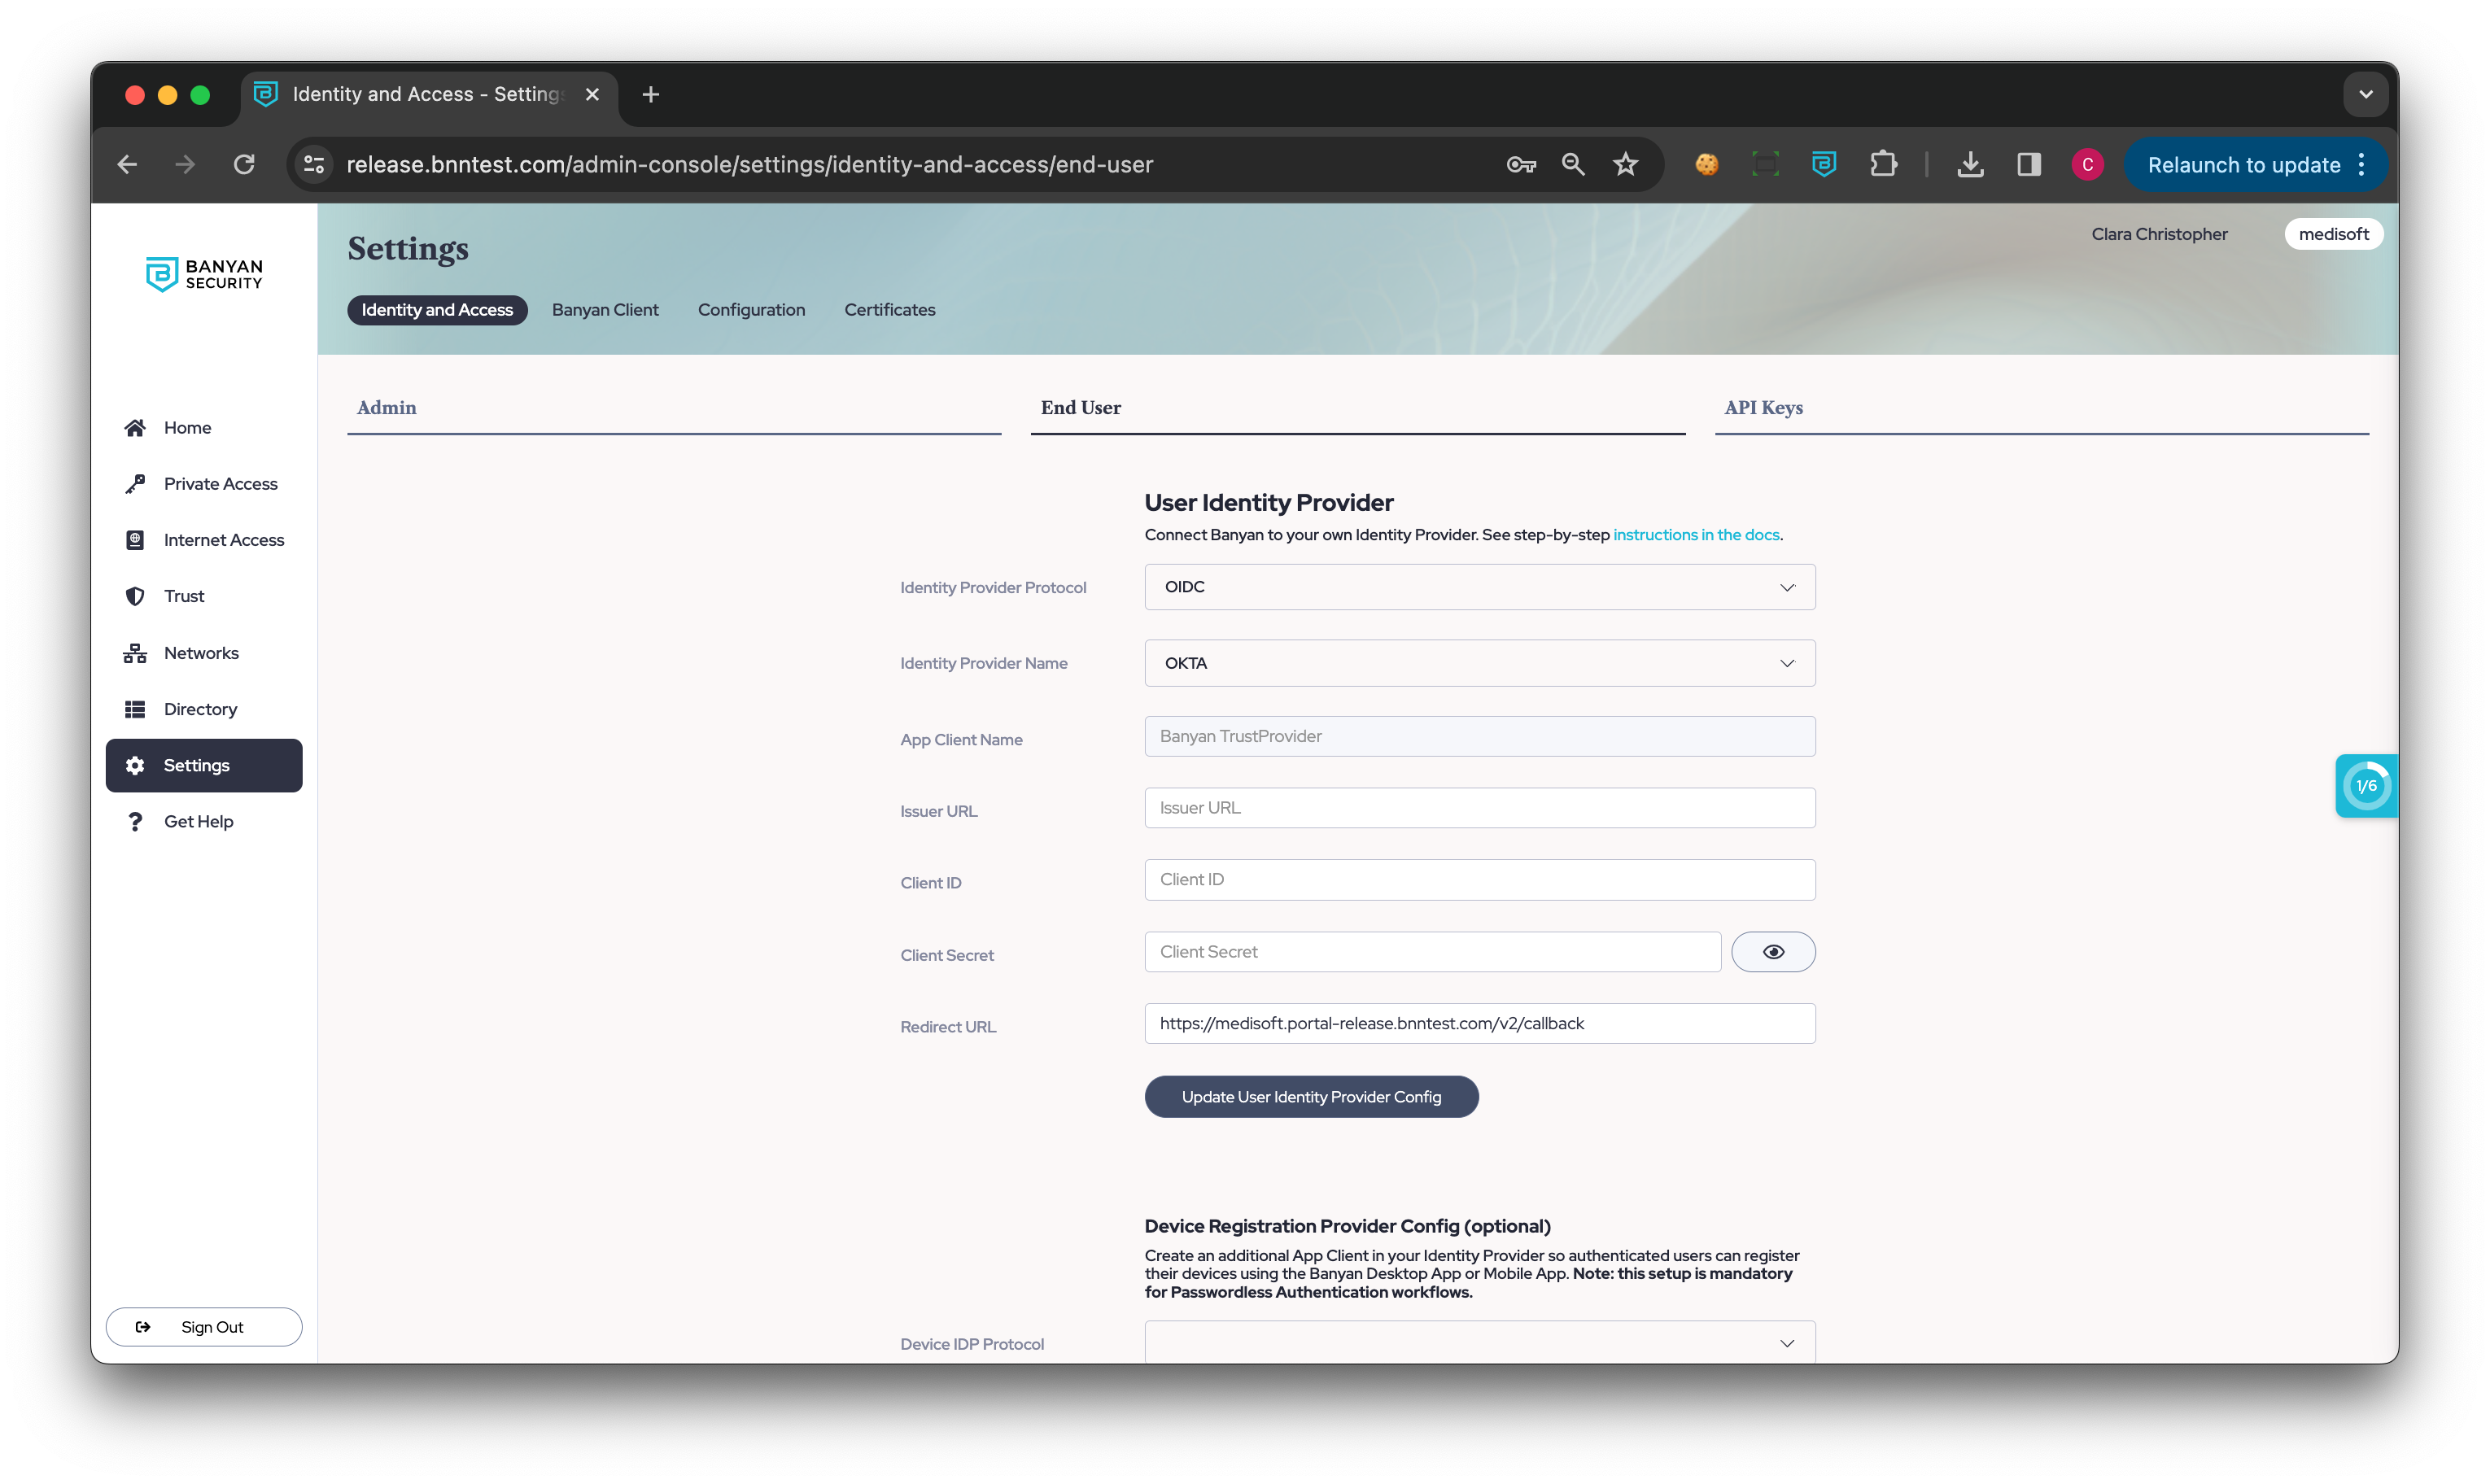The height and width of the screenshot is (1484, 2490).
Task: Expand Device IDP Protocol dropdown
Action: 1479,1343
